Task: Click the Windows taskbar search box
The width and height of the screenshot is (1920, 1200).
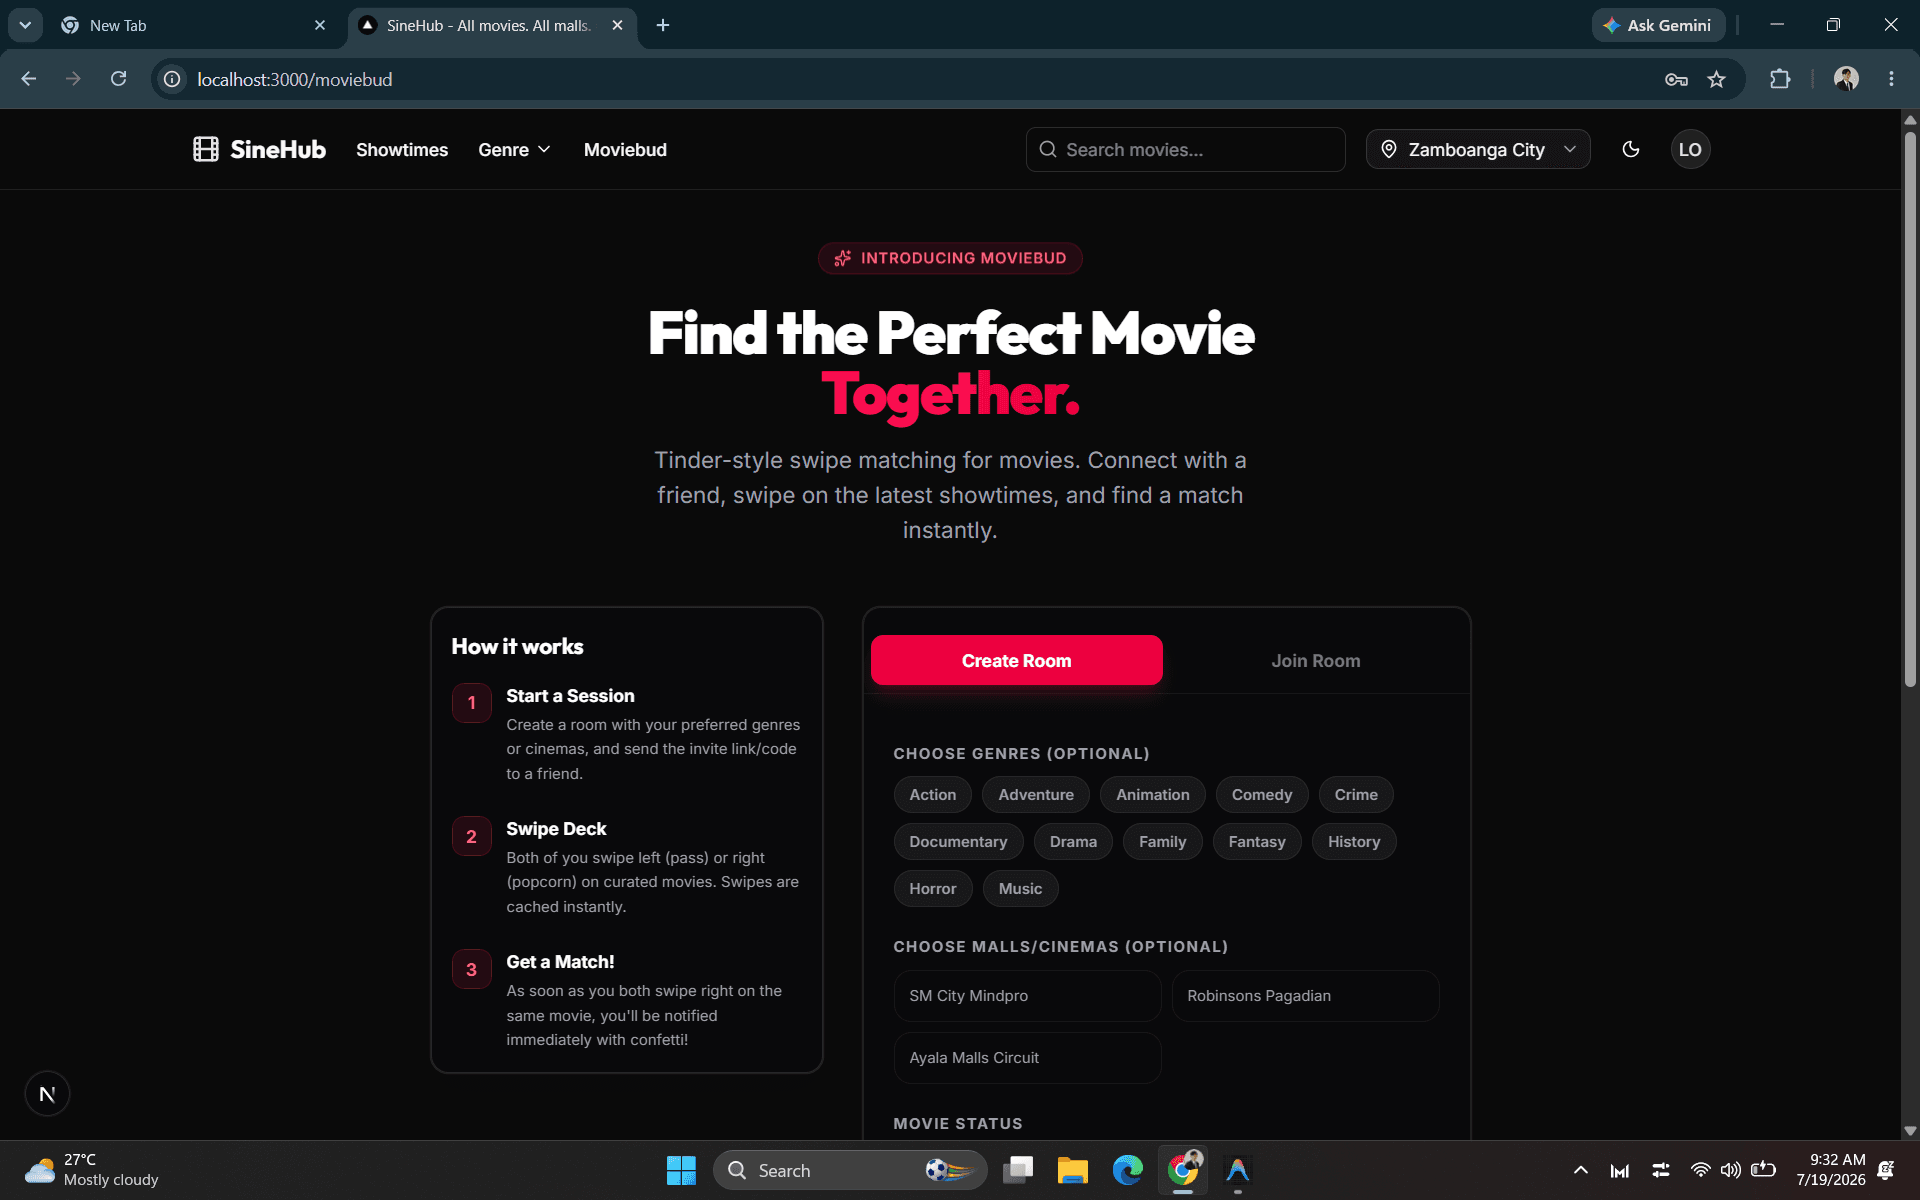Action: (x=850, y=1170)
